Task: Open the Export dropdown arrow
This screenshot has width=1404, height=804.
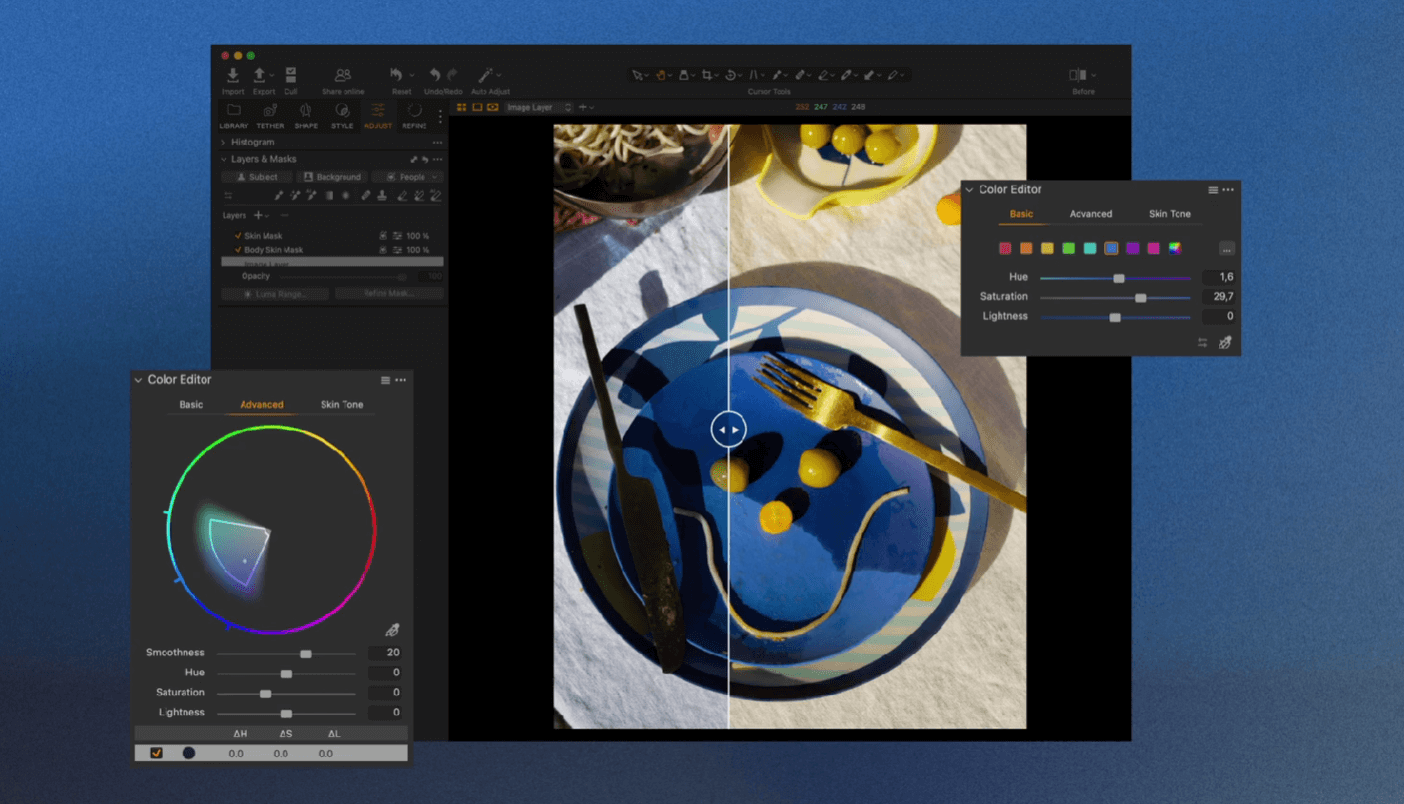Action: pyautogui.click(x=271, y=75)
